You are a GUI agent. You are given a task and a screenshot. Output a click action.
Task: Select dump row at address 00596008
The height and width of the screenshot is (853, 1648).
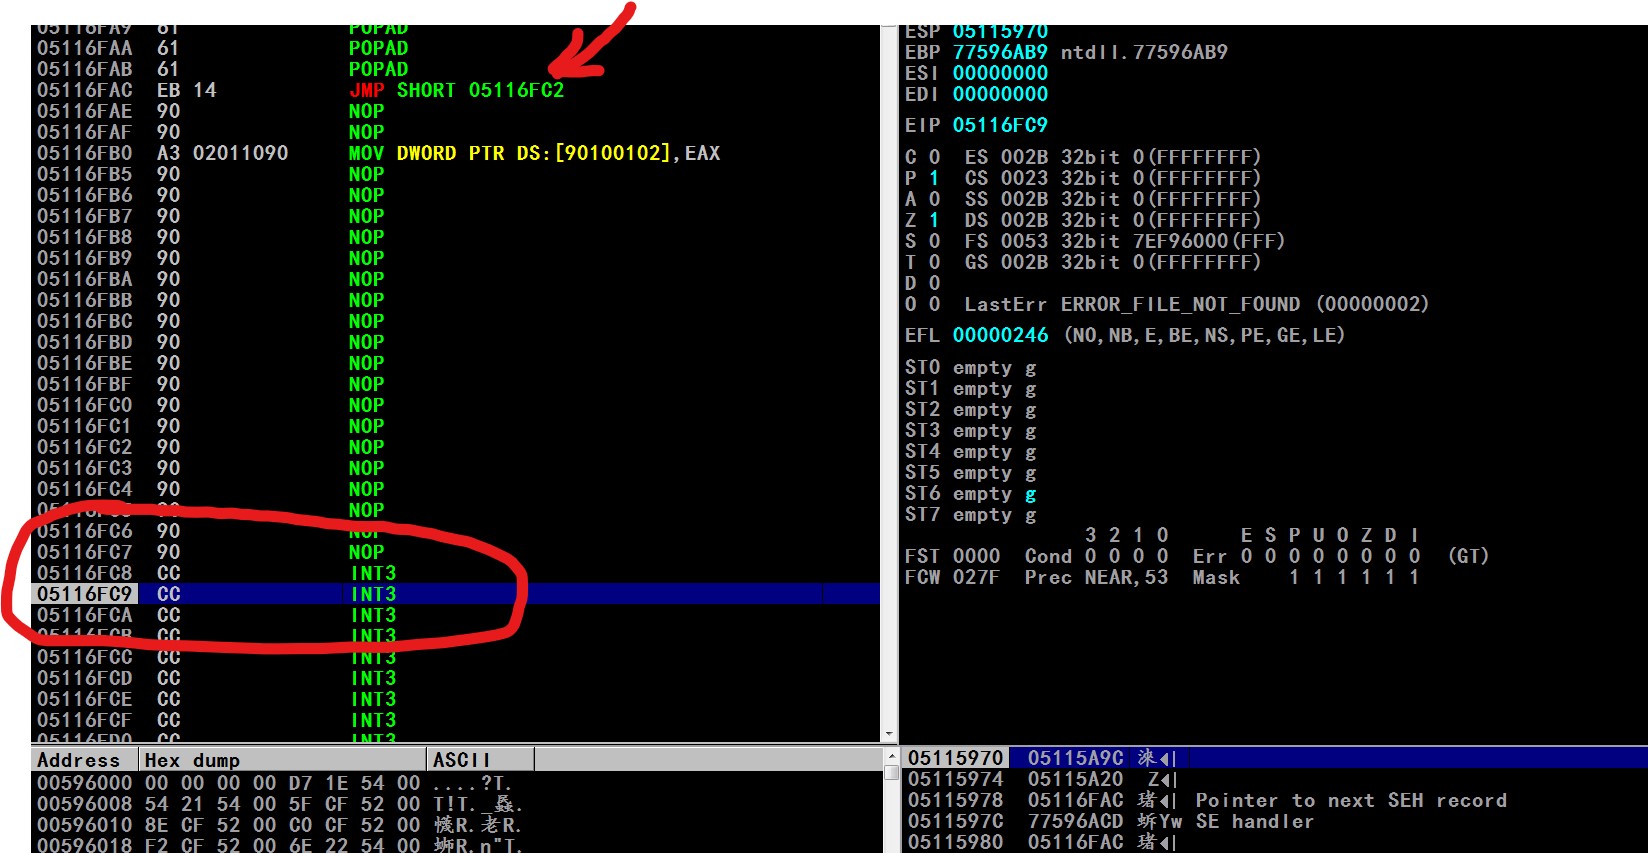[x=456, y=804]
